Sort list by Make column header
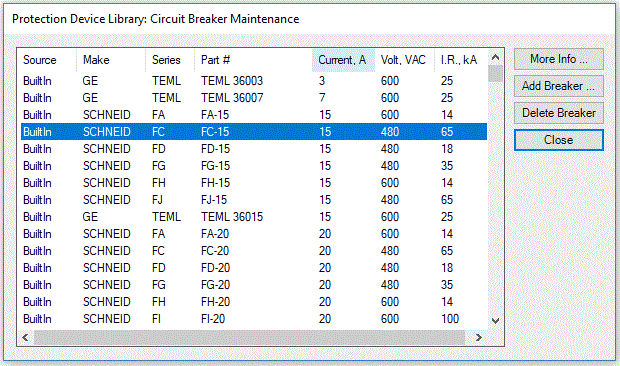 tap(111, 60)
